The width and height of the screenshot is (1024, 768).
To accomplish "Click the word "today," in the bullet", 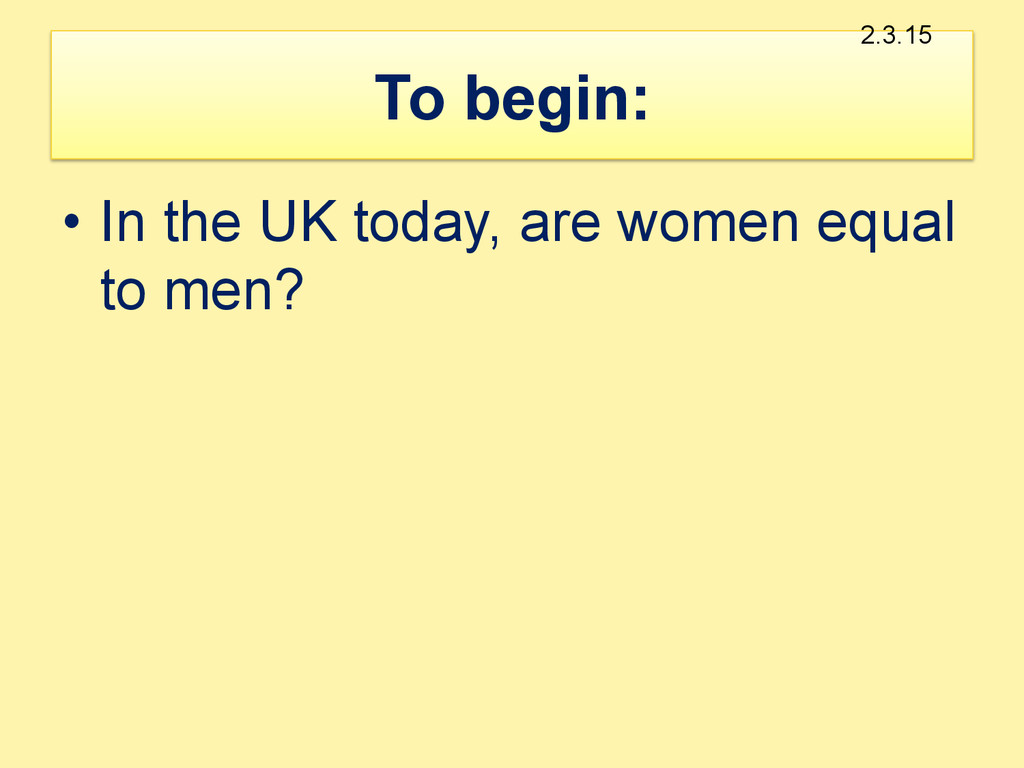I will pyautogui.click(x=427, y=224).
